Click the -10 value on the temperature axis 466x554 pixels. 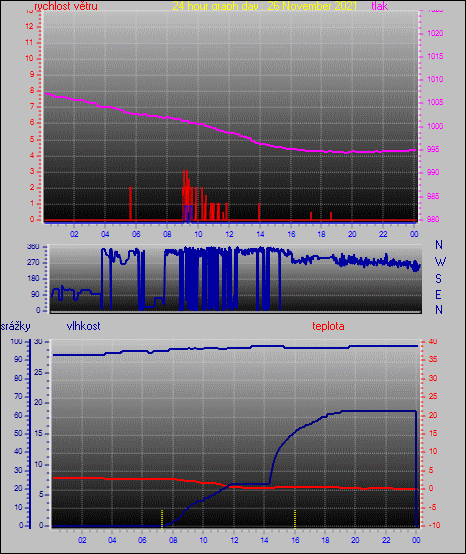434,525
